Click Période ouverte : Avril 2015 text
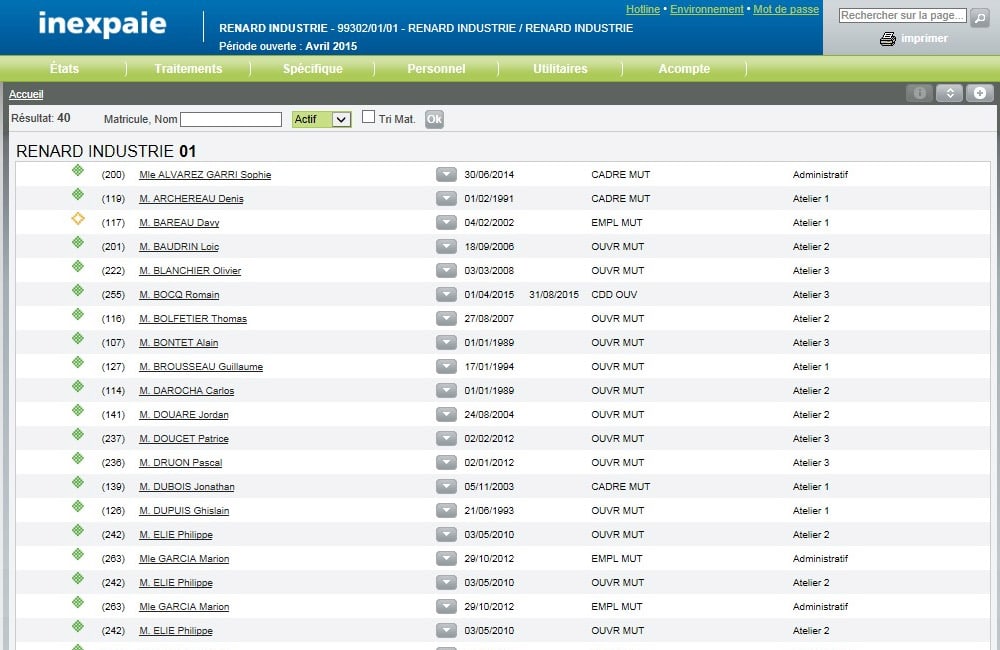This screenshot has width=1000, height=650. tap(288, 46)
